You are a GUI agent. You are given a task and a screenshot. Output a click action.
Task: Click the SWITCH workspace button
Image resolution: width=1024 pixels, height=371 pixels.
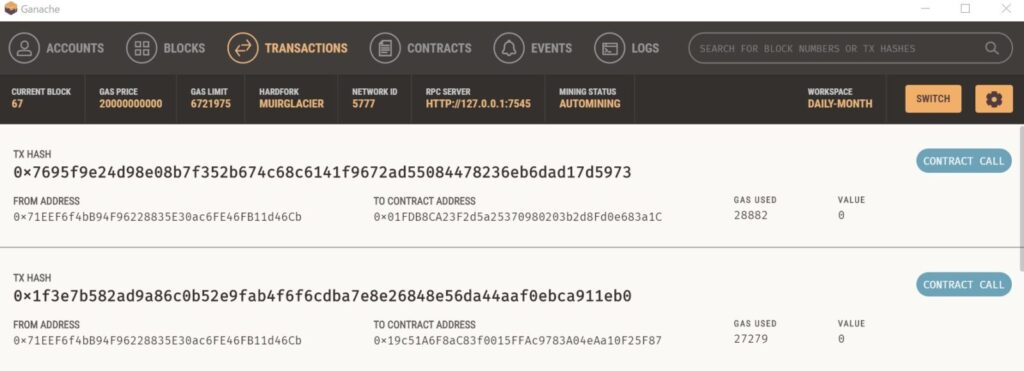(933, 99)
